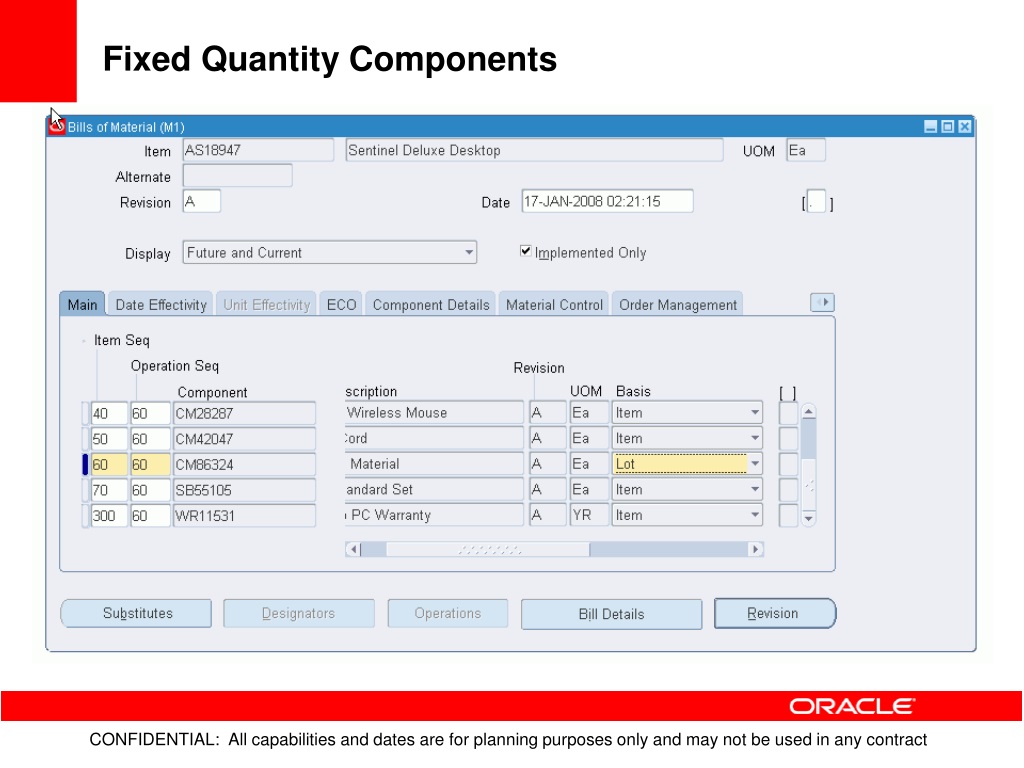Click the Wireless Mouse description field
1024x768 pixels.
coord(434,413)
